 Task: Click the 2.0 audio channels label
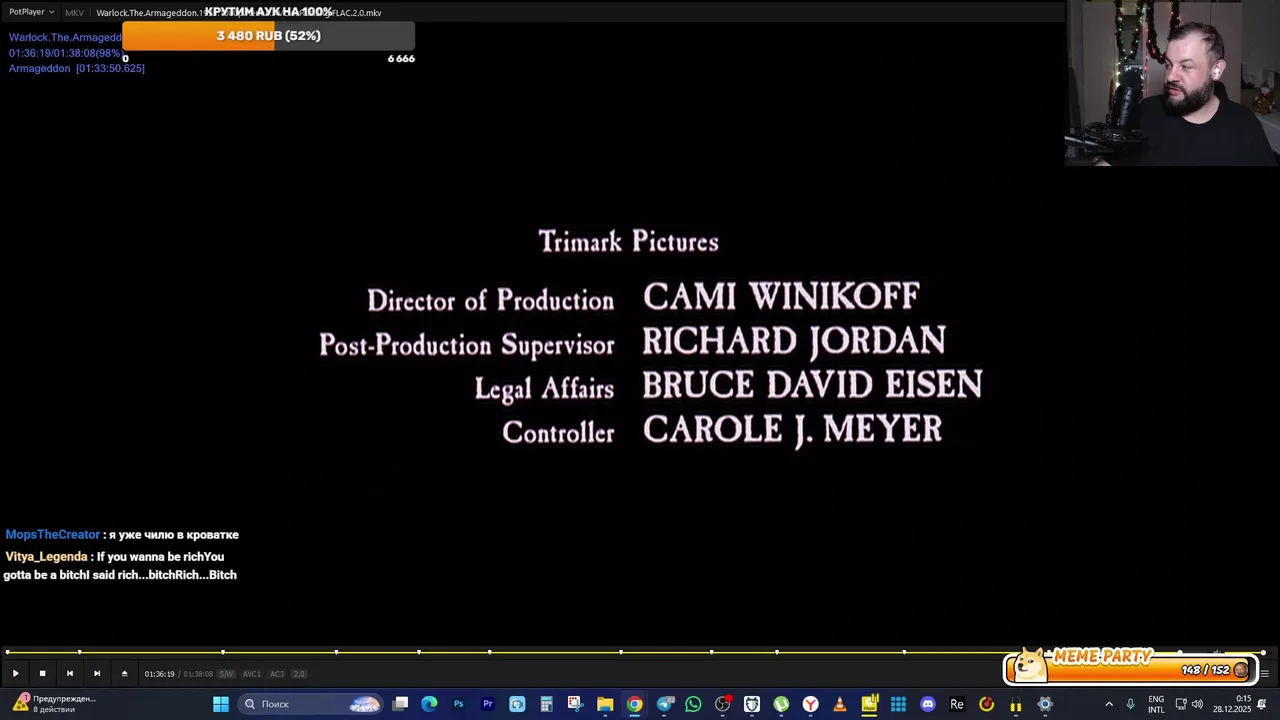[x=299, y=674]
